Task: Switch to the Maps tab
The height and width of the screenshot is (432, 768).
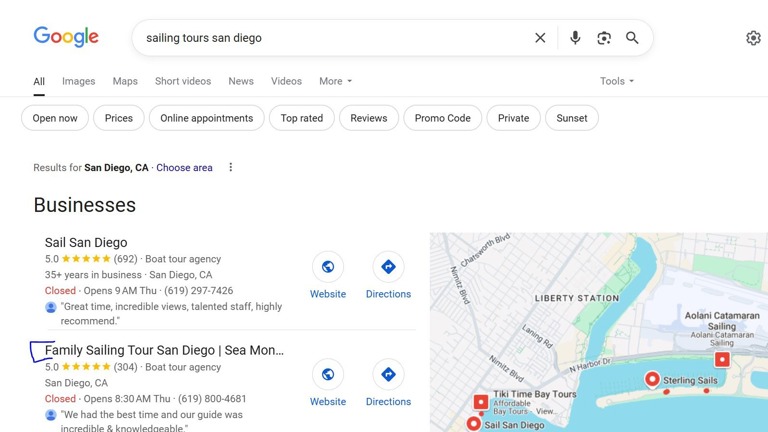Action: click(x=125, y=81)
